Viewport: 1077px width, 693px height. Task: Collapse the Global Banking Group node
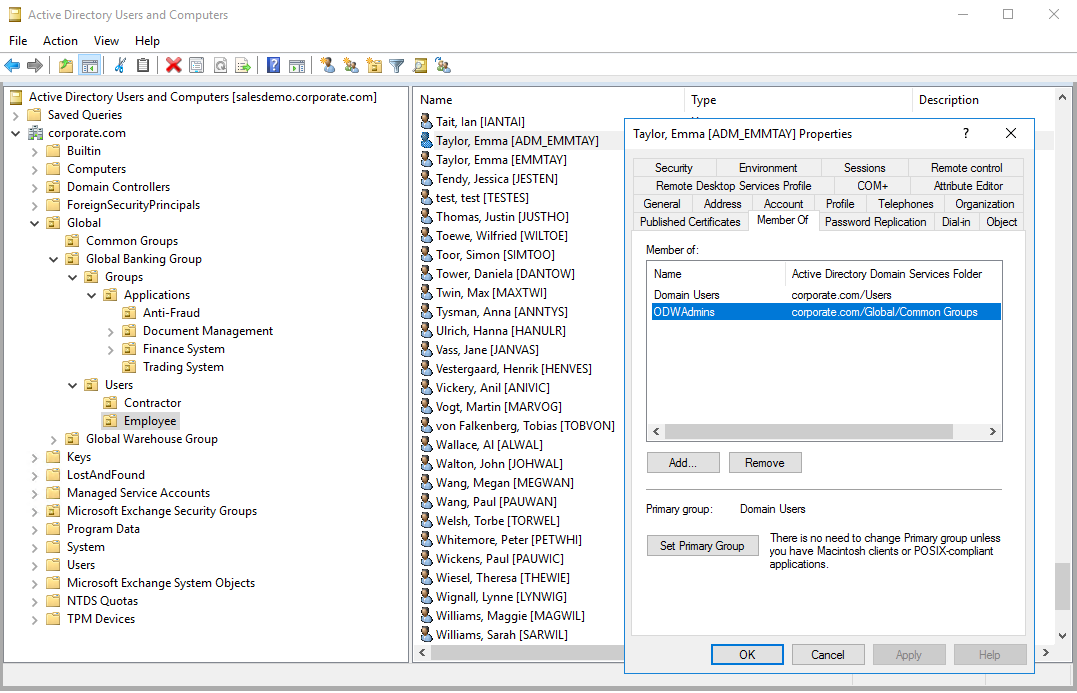[x=54, y=259]
